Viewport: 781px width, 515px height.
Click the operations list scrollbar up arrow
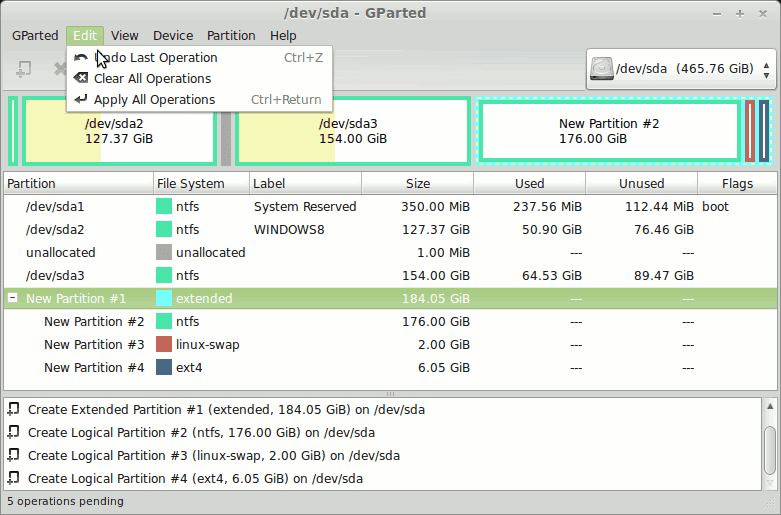coord(770,406)
